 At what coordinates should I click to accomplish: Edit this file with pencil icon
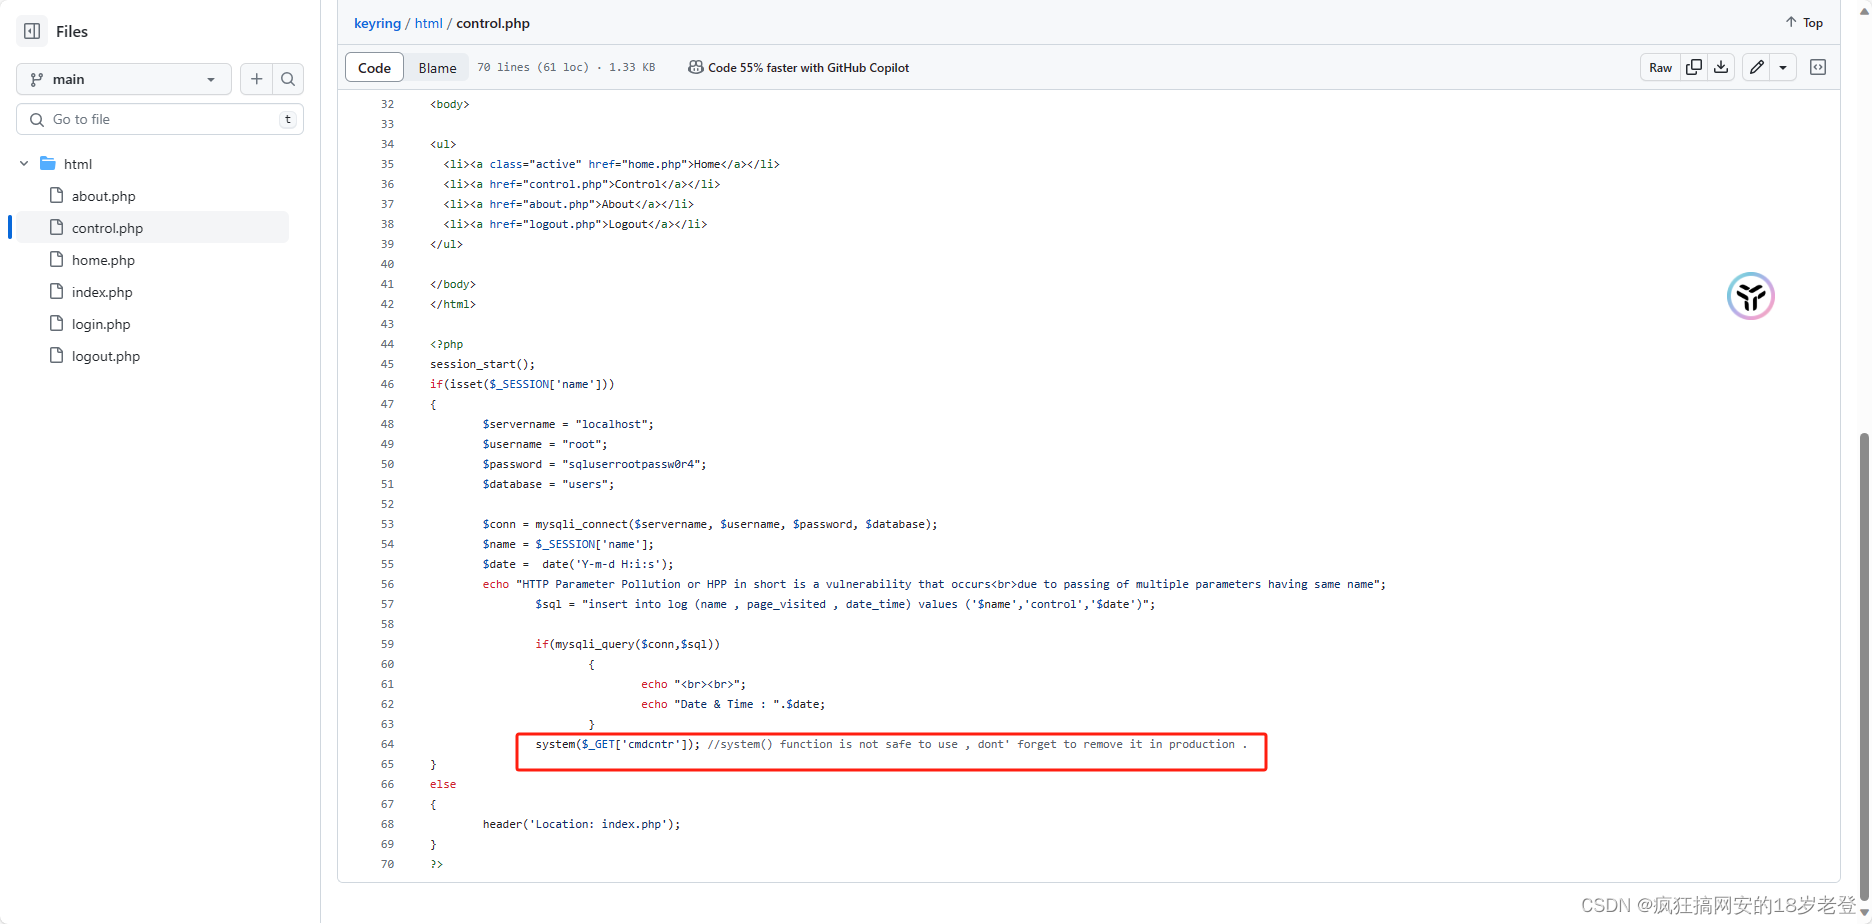1757,67
